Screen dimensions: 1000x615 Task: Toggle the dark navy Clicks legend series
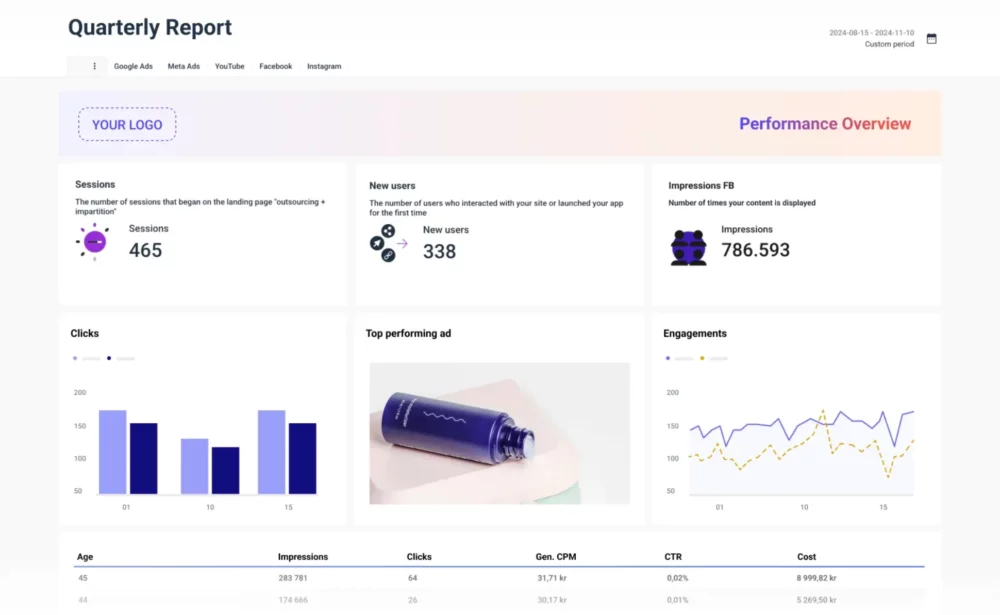coord(120,358)
